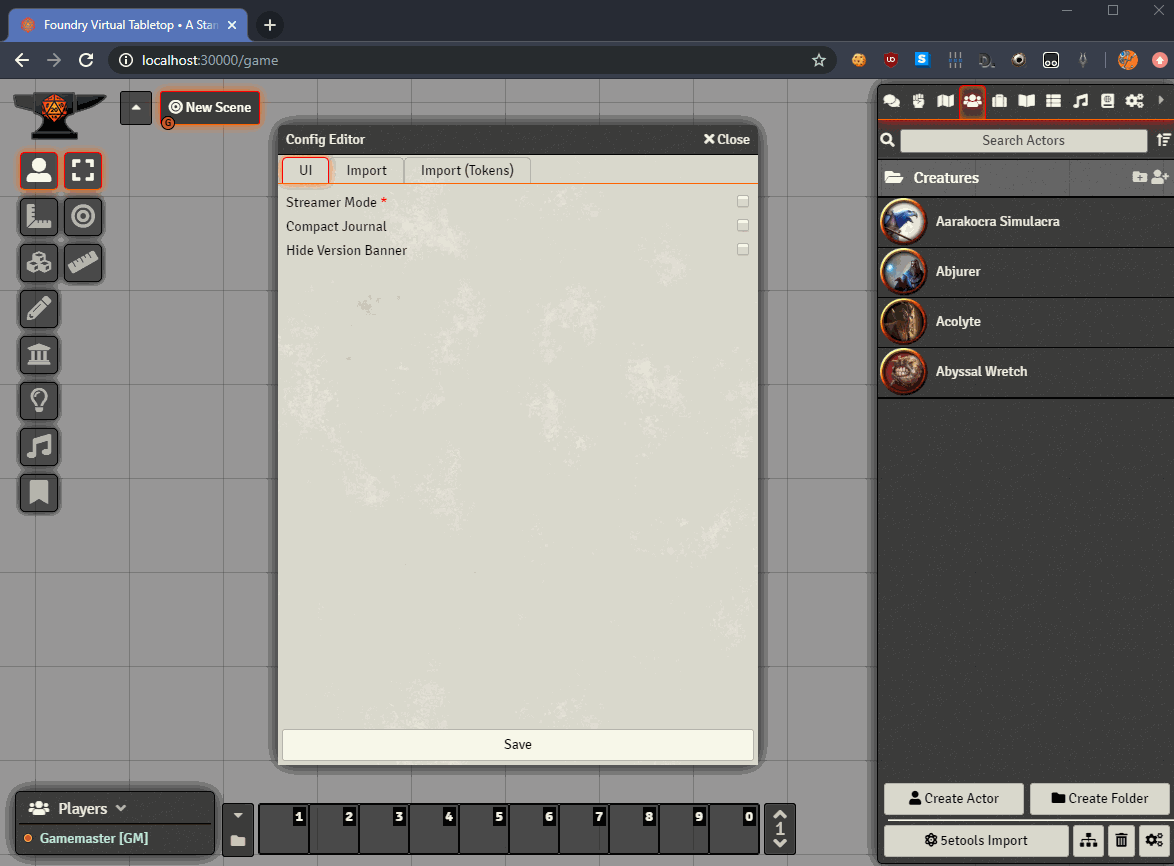Open the Journal Notes bookmark tool

[39, 493]
